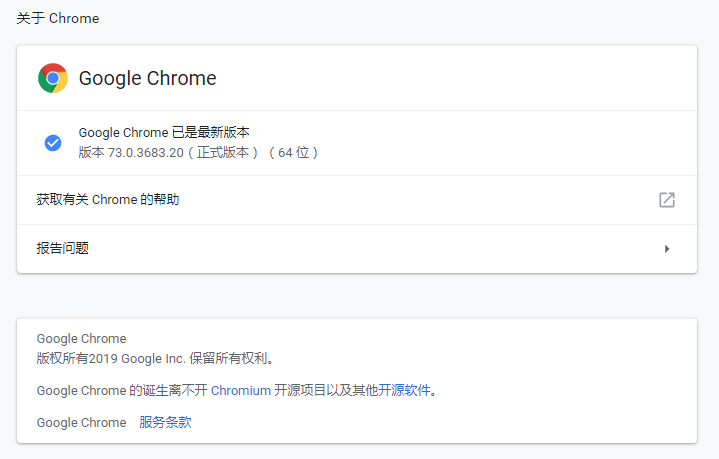Click the 已是最新版本 status text
719x459 pixels.
[x=210, y=133]
